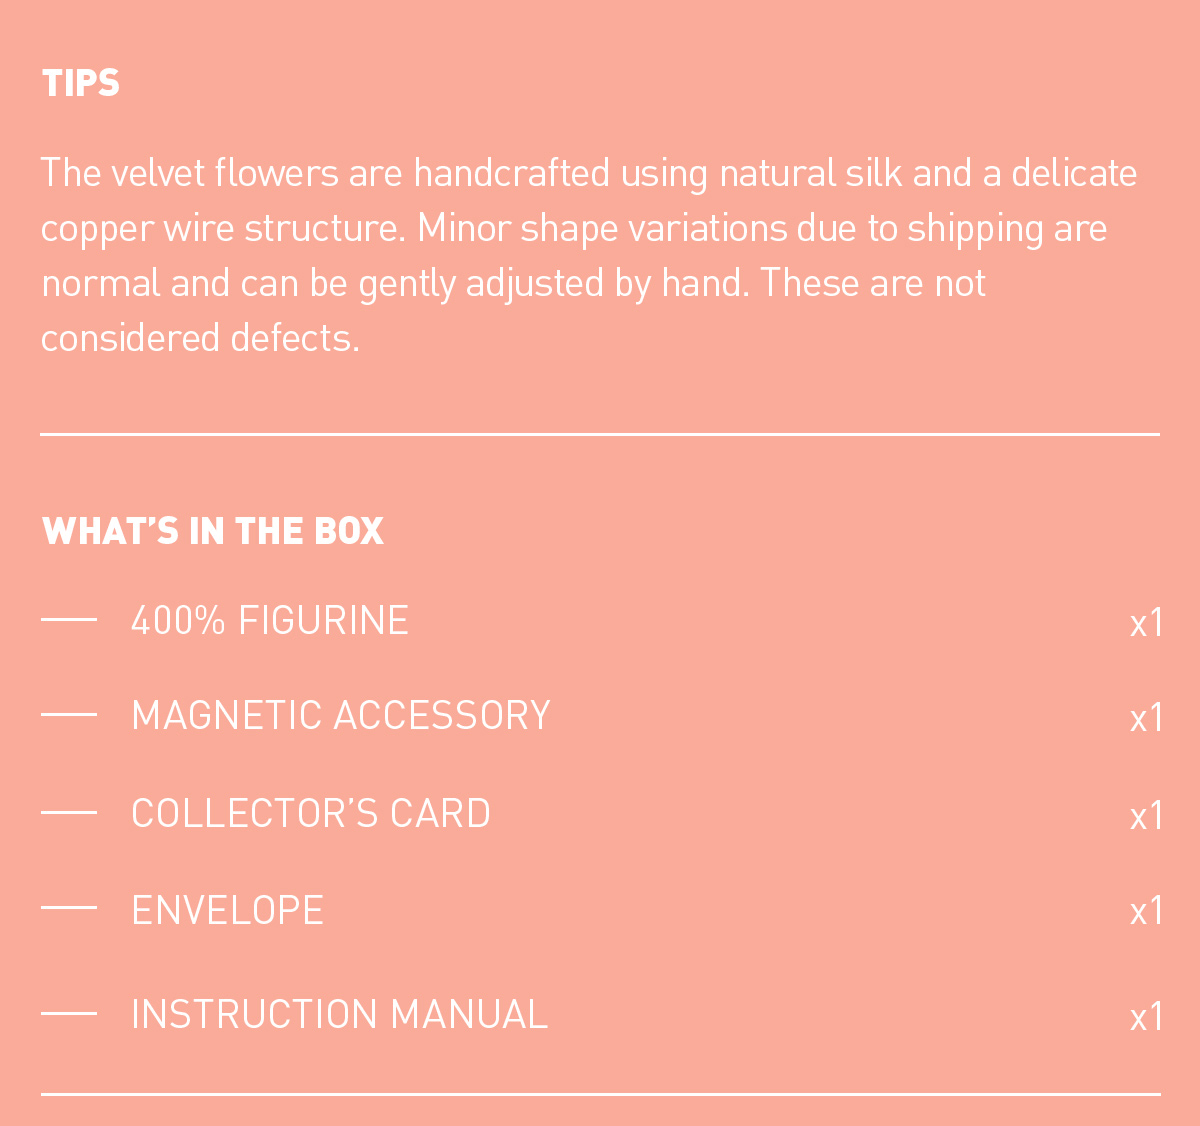
Task: Click the dash beside COLLECTOR'S CARD
Action: [x=69, y=812]
